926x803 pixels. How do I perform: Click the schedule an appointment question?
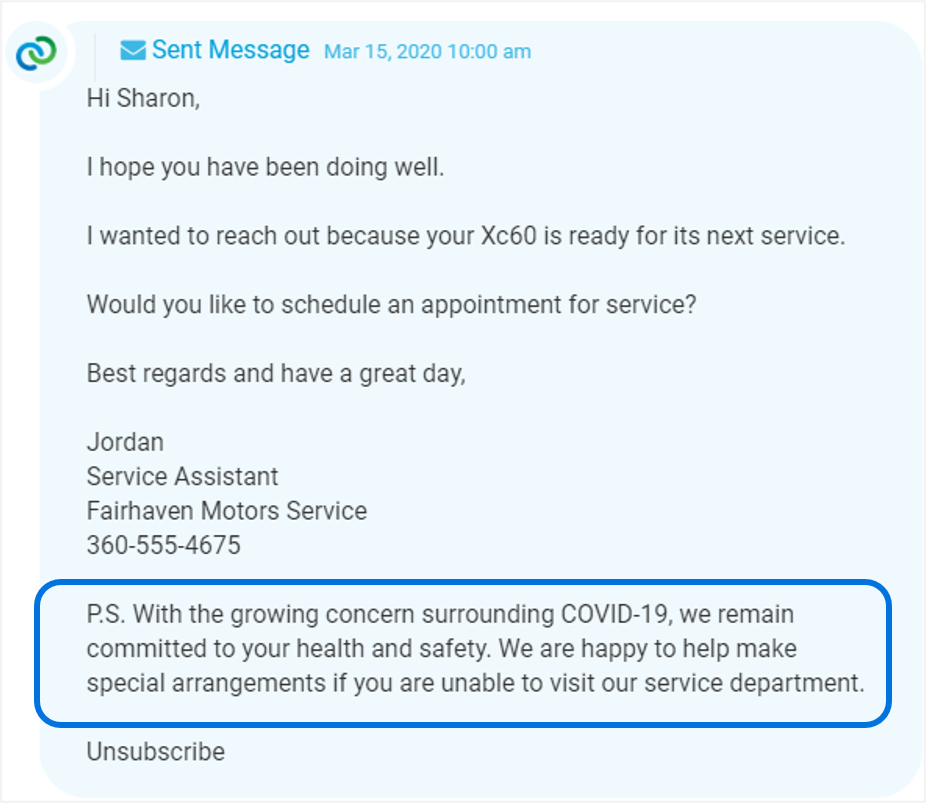[392, 305]
